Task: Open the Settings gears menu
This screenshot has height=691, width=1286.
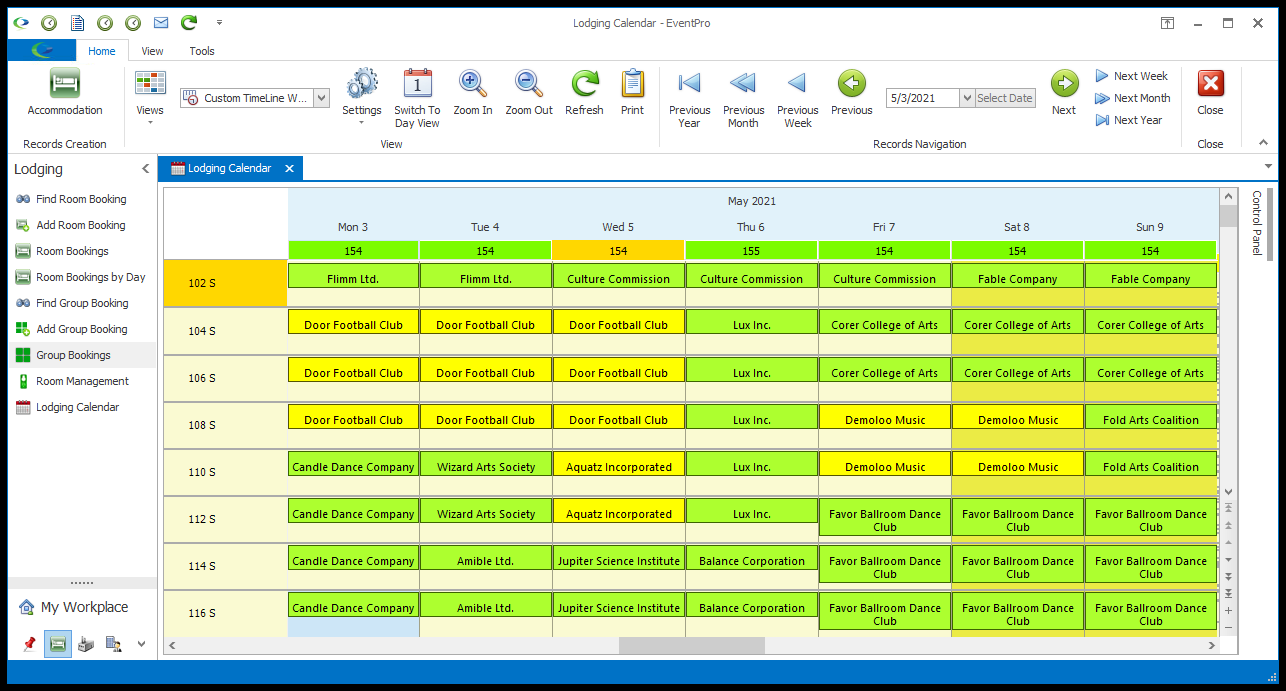Action: (361, 98)
